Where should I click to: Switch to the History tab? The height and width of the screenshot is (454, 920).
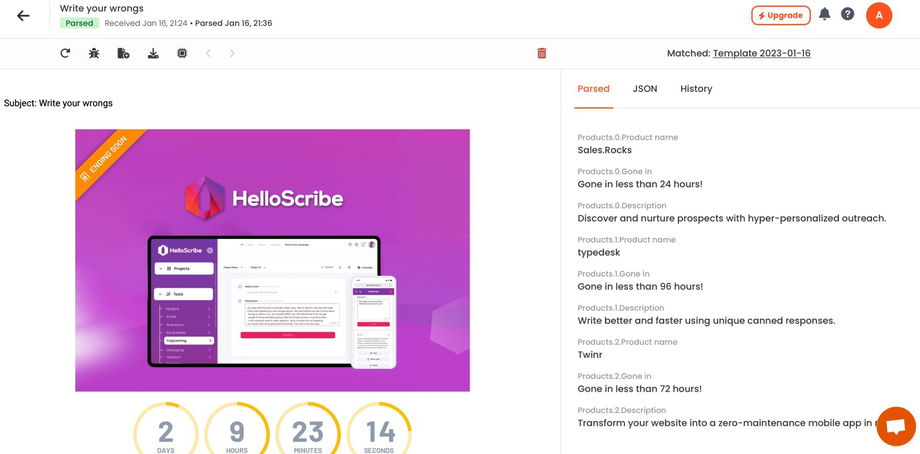[x=696, y=89]
